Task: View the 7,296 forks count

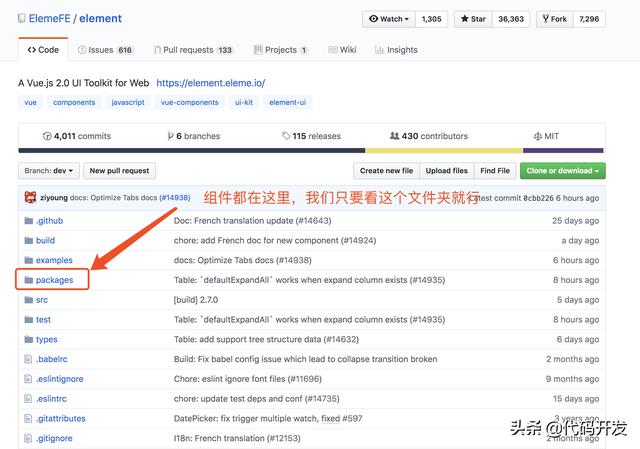Action: [589, 19]
